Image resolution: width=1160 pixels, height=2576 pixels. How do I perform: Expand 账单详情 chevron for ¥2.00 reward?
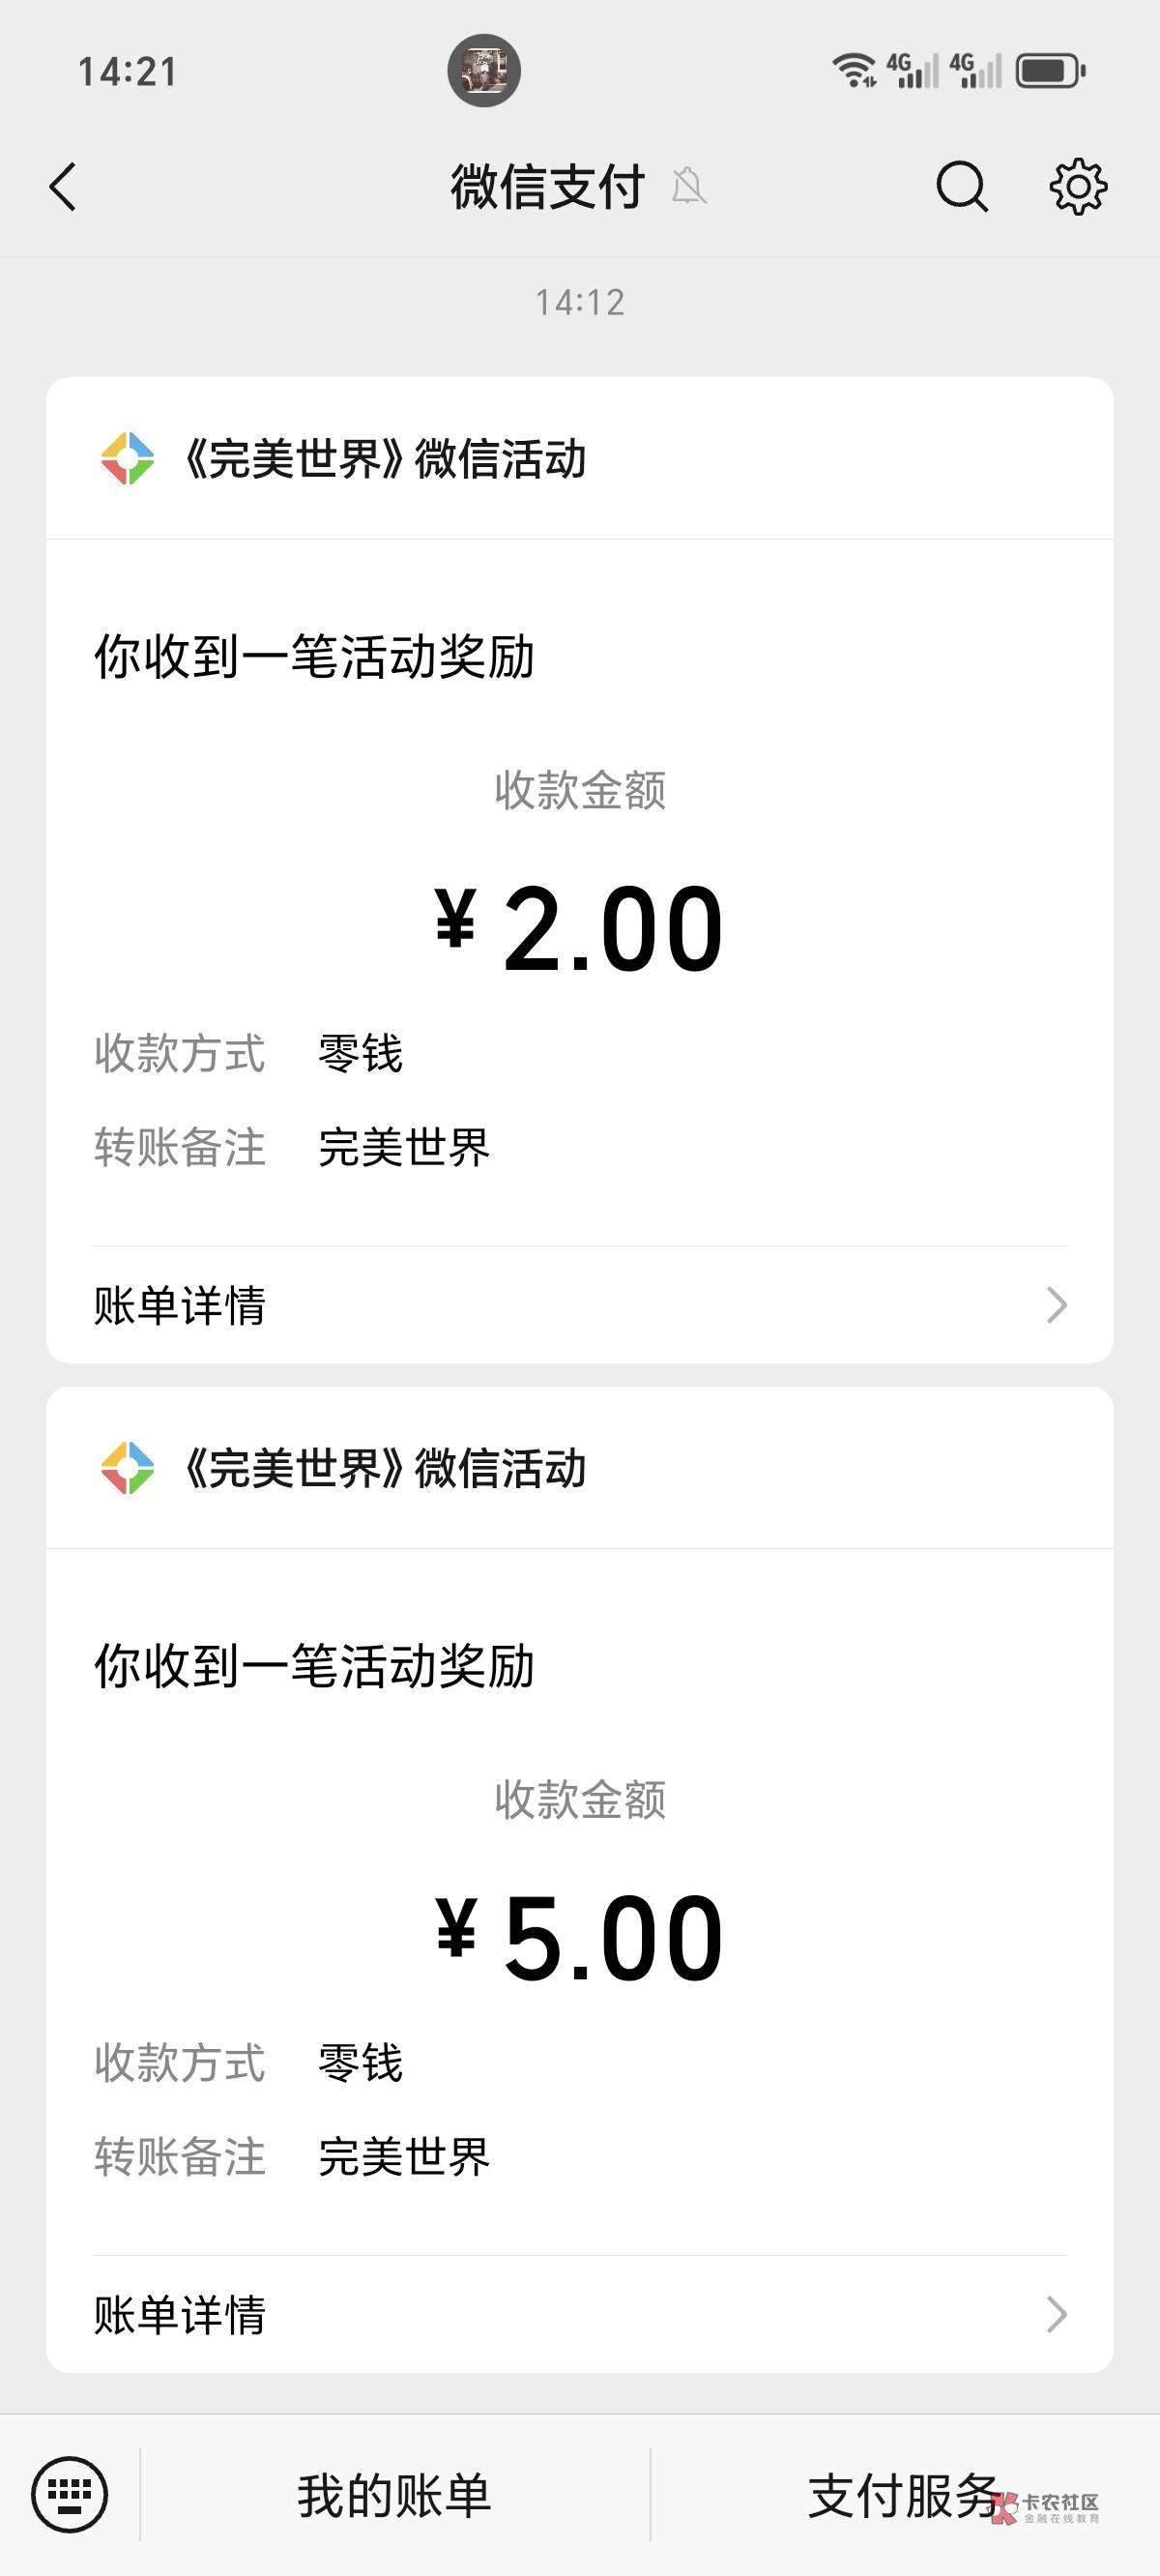(1056, 1305)
